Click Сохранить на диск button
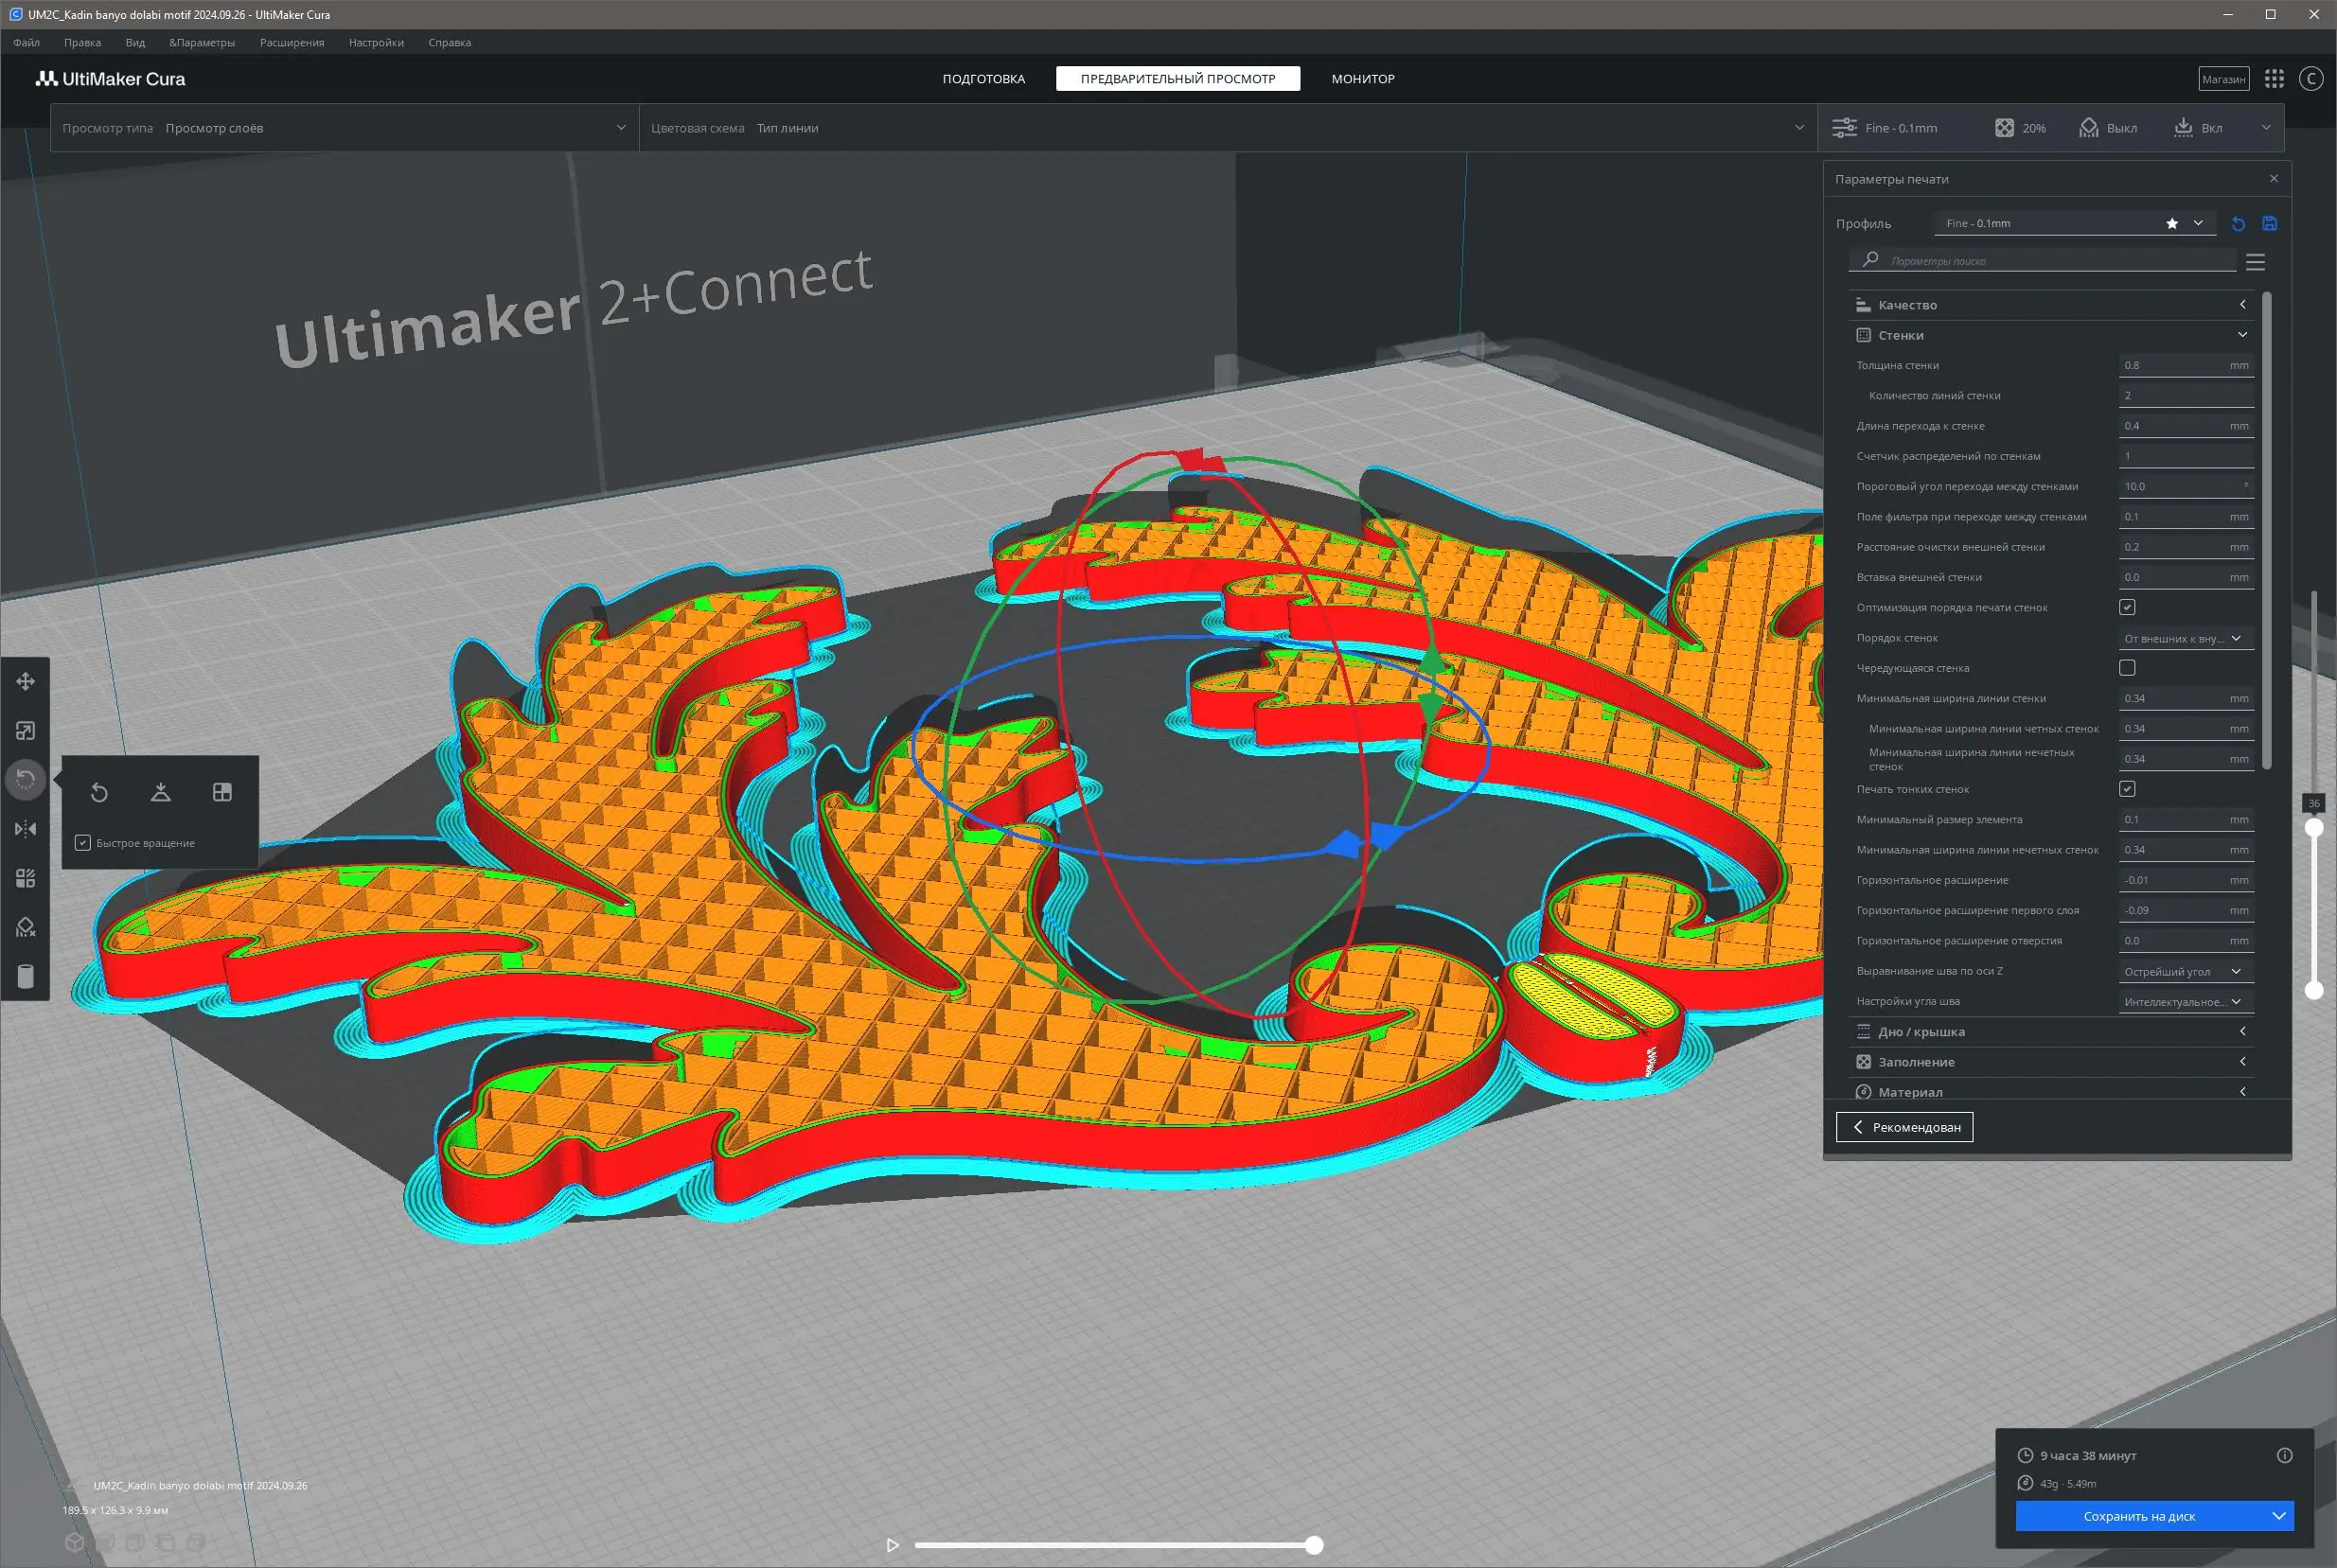Screen dimensions: 2337x1568 click(2138, 1516)
